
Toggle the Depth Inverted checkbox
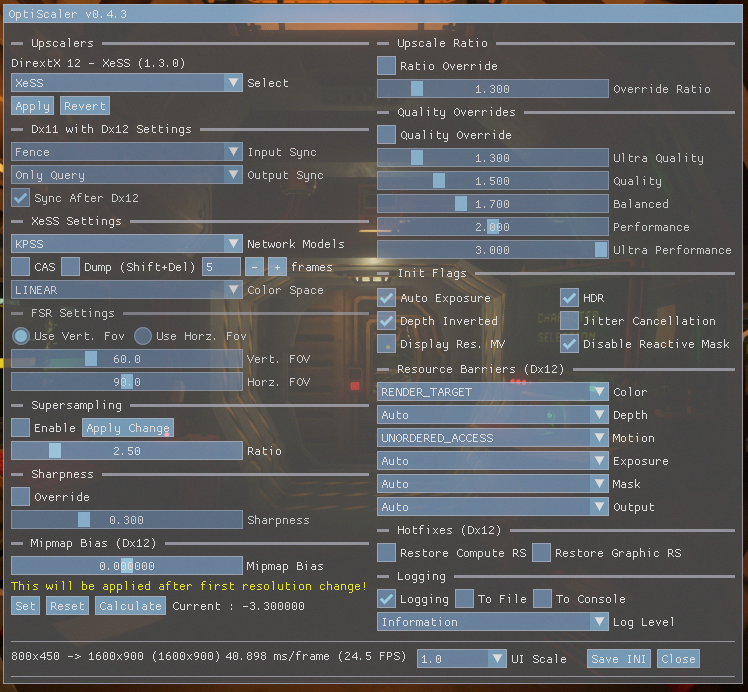(386, 321)
